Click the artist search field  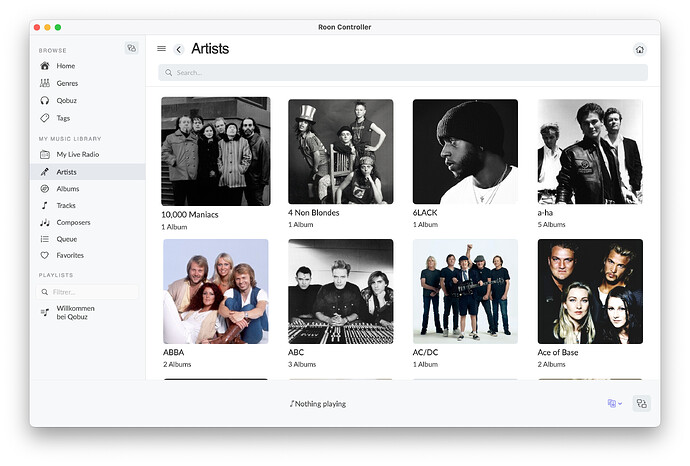coord(403,73)
